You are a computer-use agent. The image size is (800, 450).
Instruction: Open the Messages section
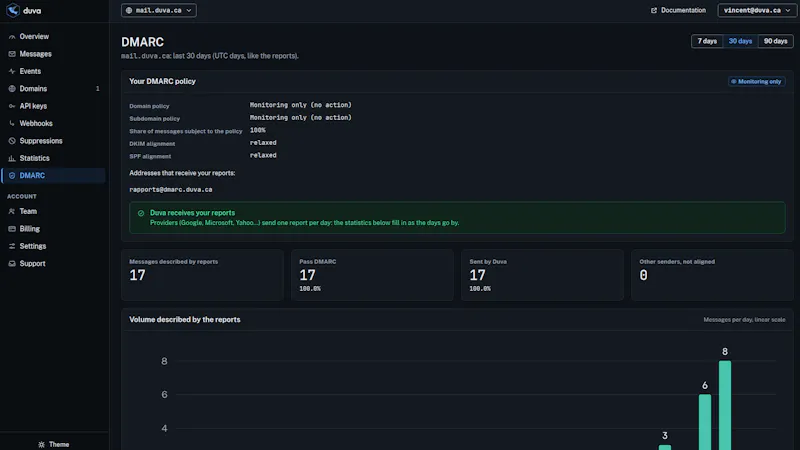(x=54, y=54)
